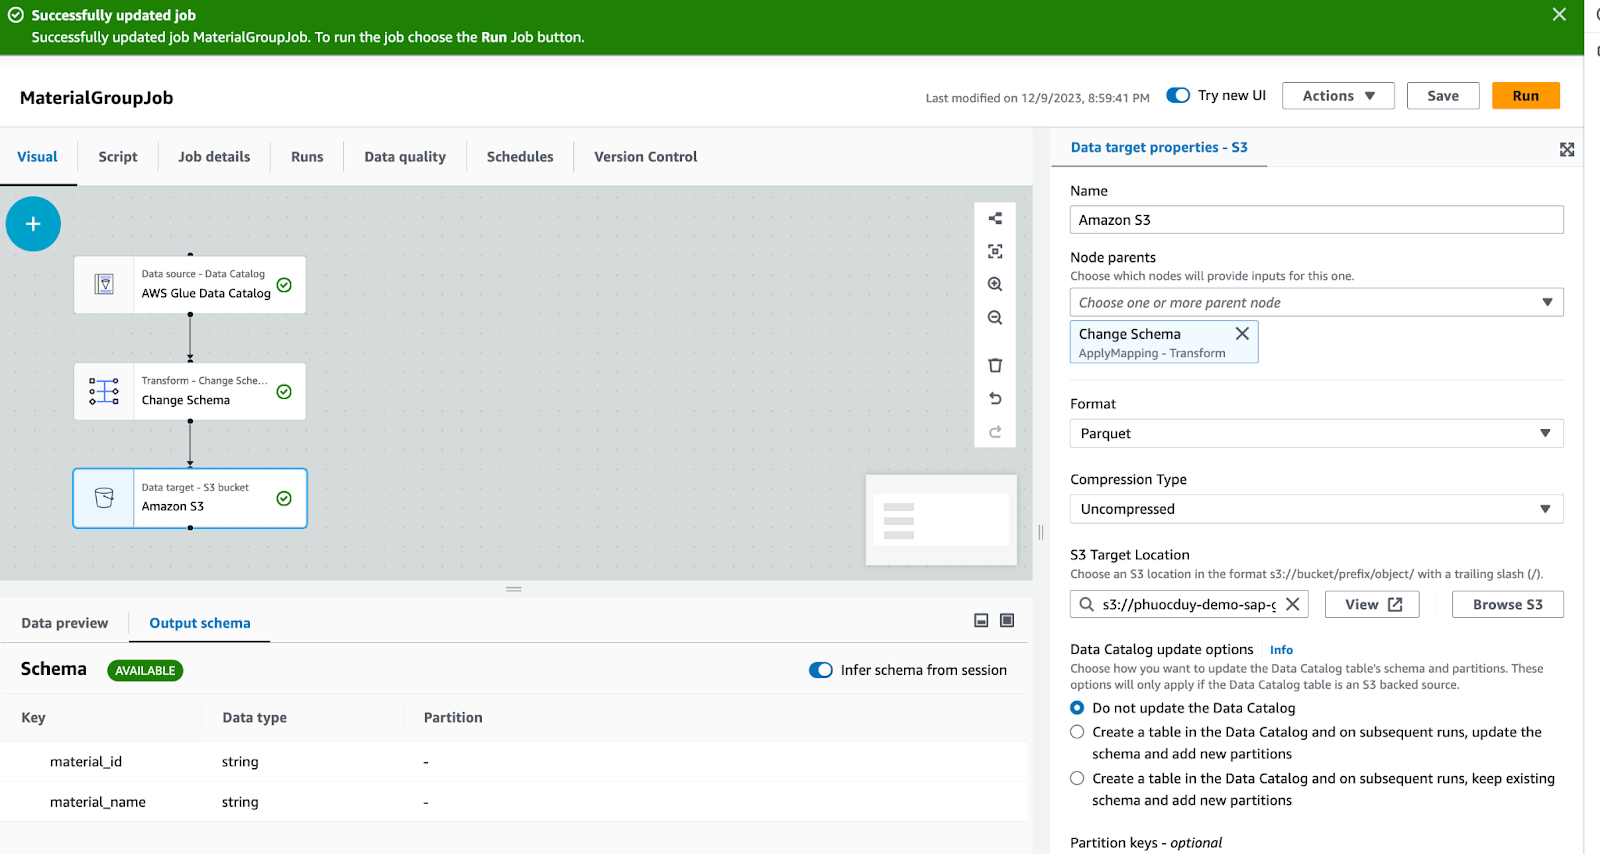Click the green check on Change Schema node
Image resolution: width=1600 pixels, height=854 pixels.
coord(284,392)
